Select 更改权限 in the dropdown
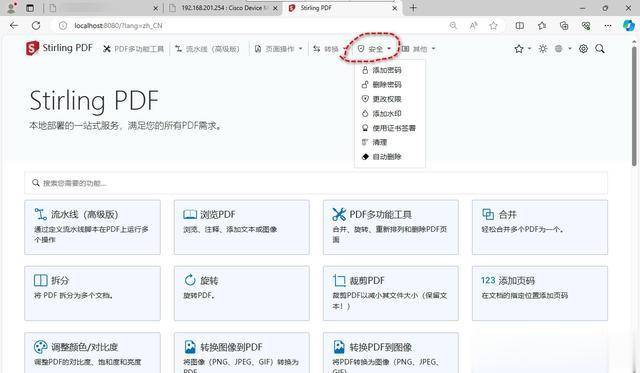640x373 pixels. click(382, 99)
